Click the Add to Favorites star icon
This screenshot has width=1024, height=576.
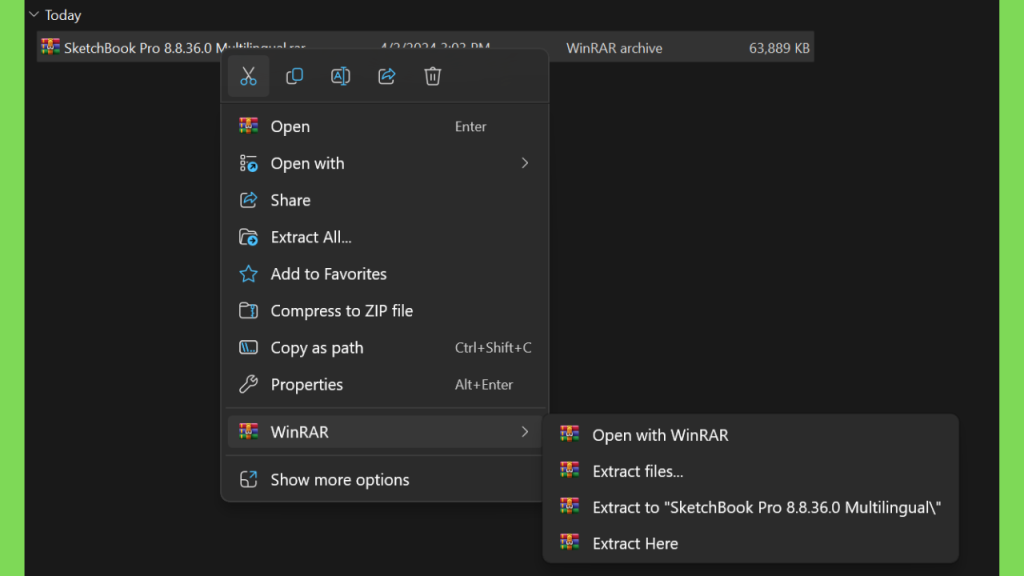248,274
